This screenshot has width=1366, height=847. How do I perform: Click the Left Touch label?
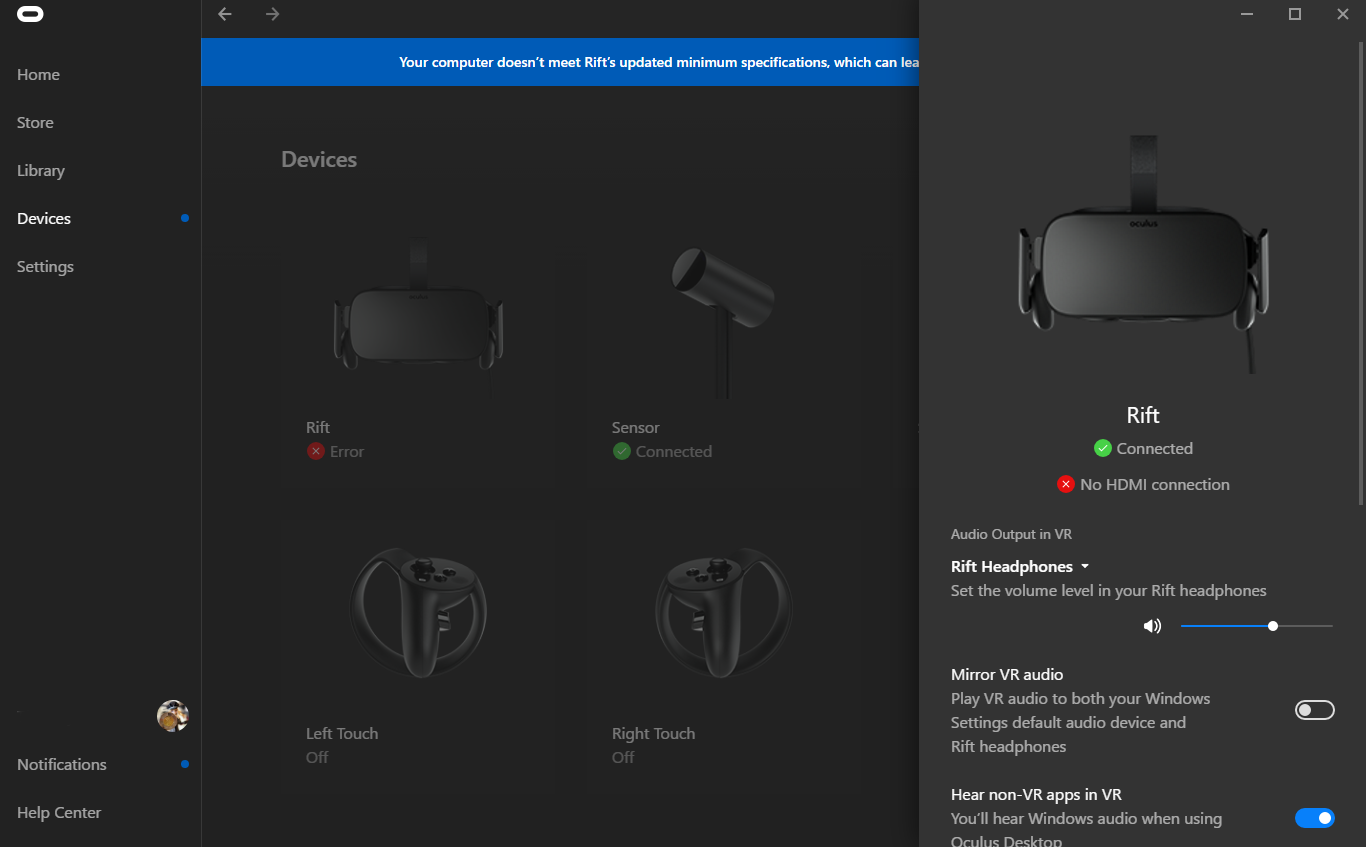342,733
